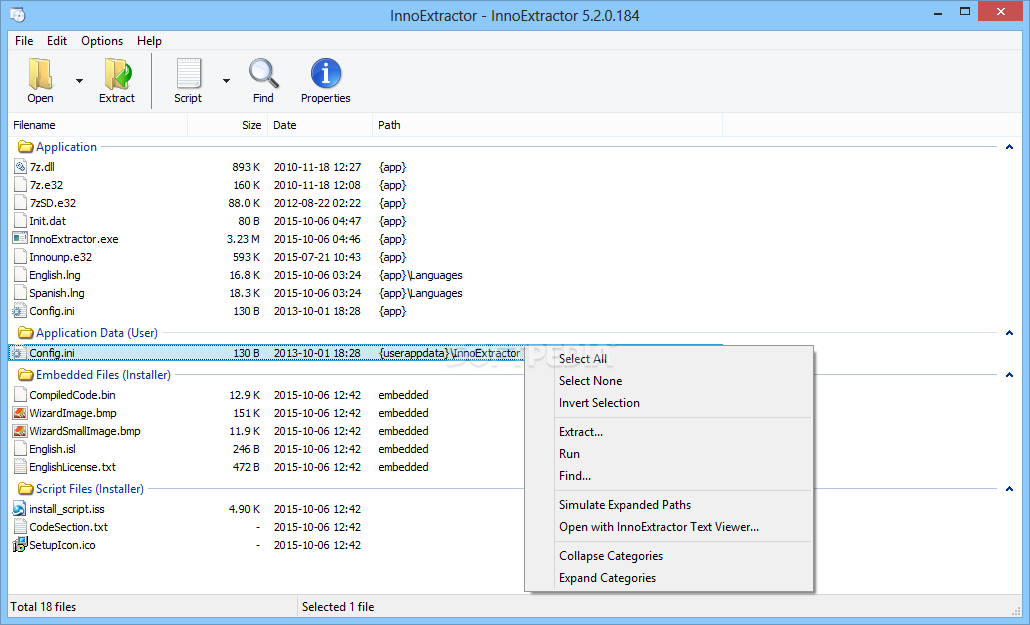Click the Script Files (Installer) folder icon
Viewport: 1030px width, 625px height.
pyautogui.click(x=26, y=488)
